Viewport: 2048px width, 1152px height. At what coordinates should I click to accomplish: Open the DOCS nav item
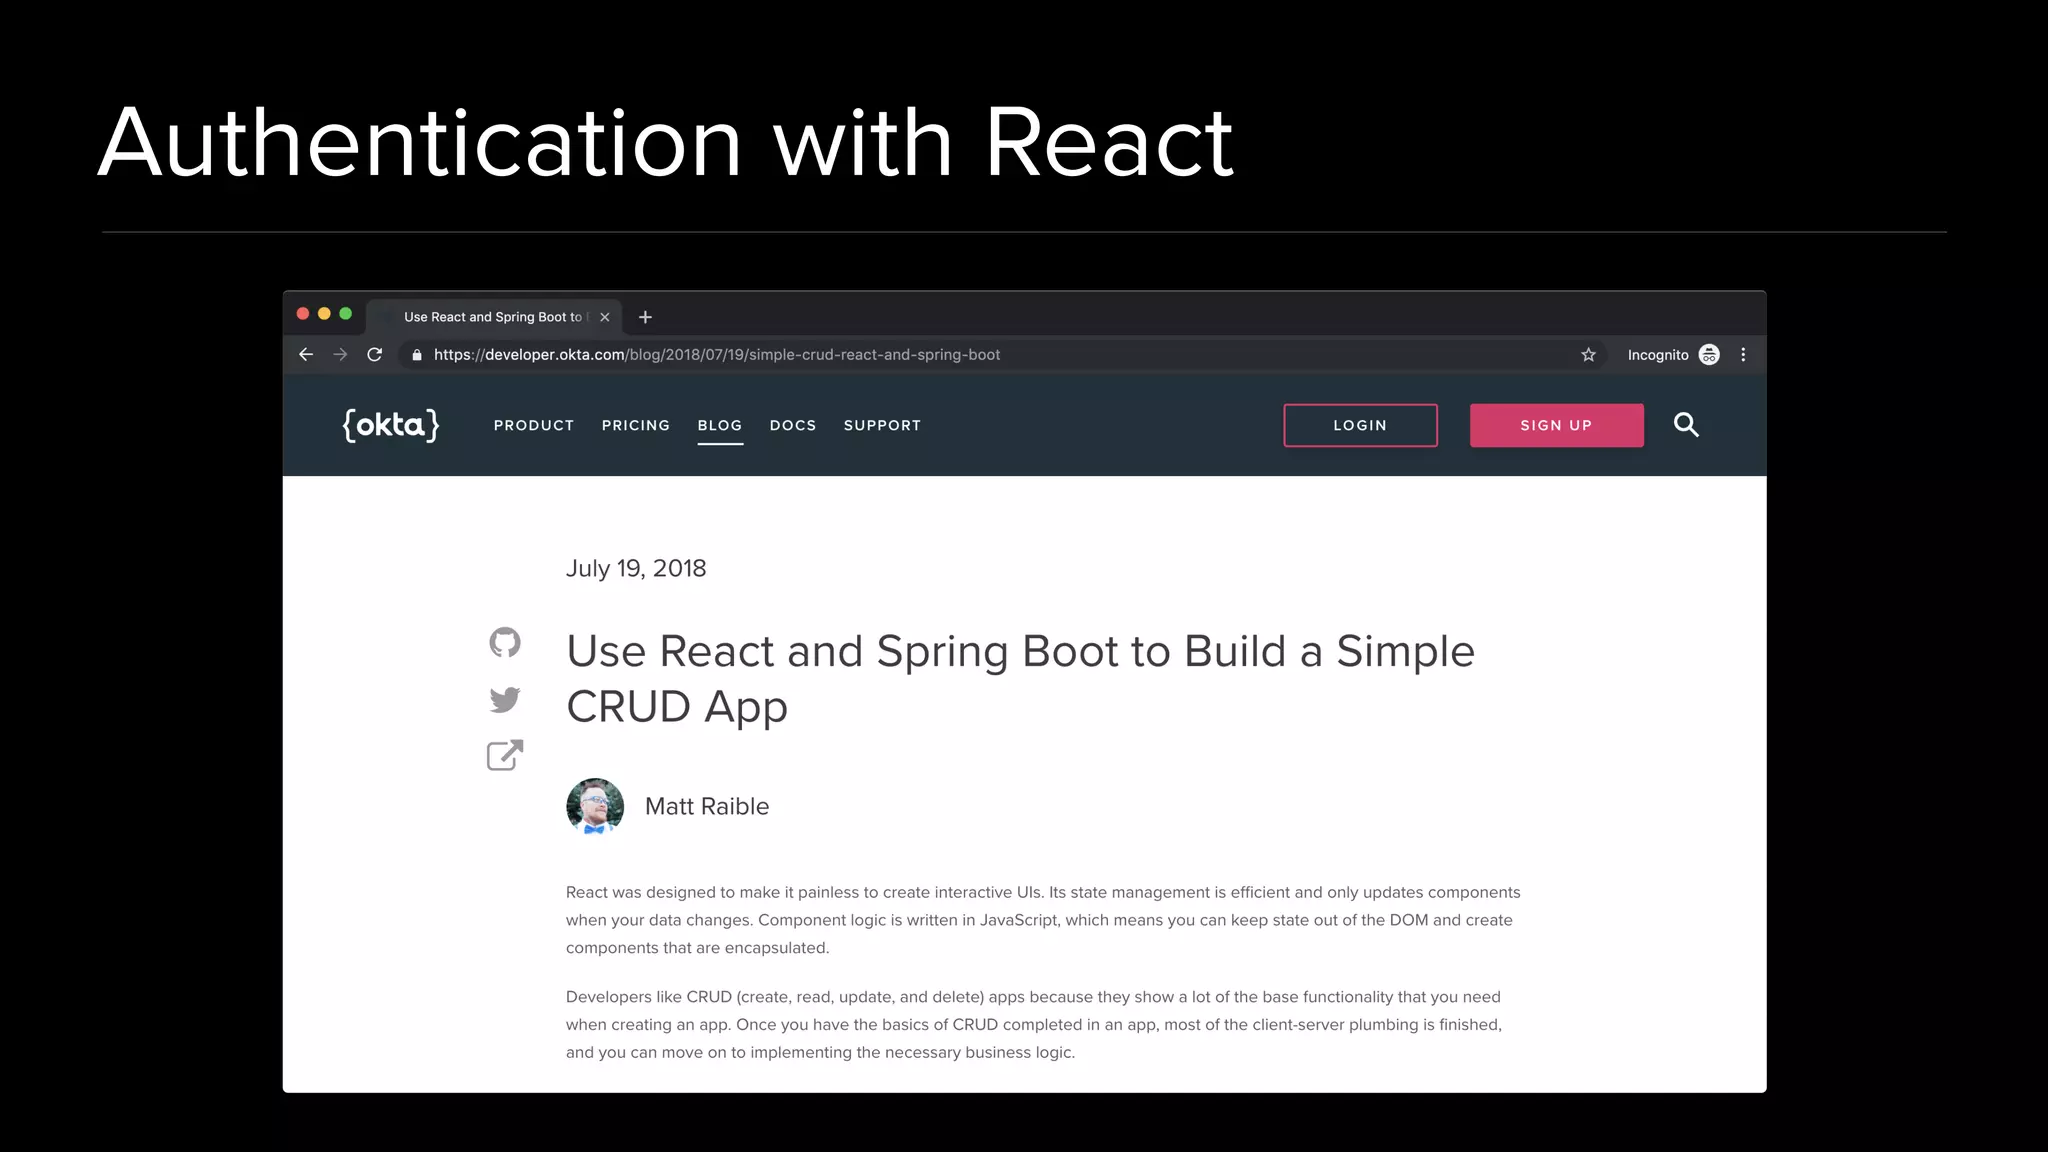tap(793, 425)
